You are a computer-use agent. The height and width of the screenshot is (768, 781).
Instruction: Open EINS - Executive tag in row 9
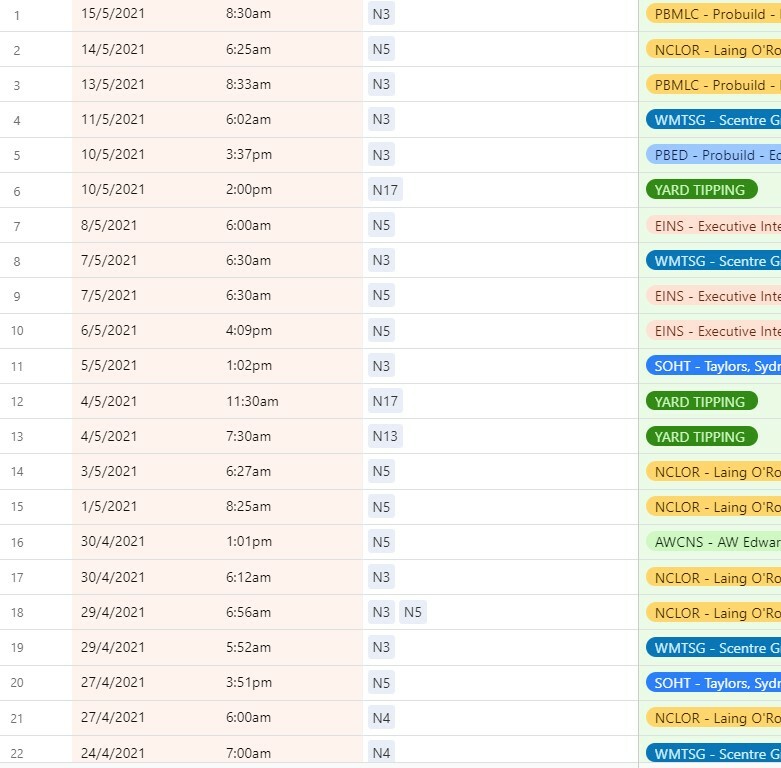[713, 296]
